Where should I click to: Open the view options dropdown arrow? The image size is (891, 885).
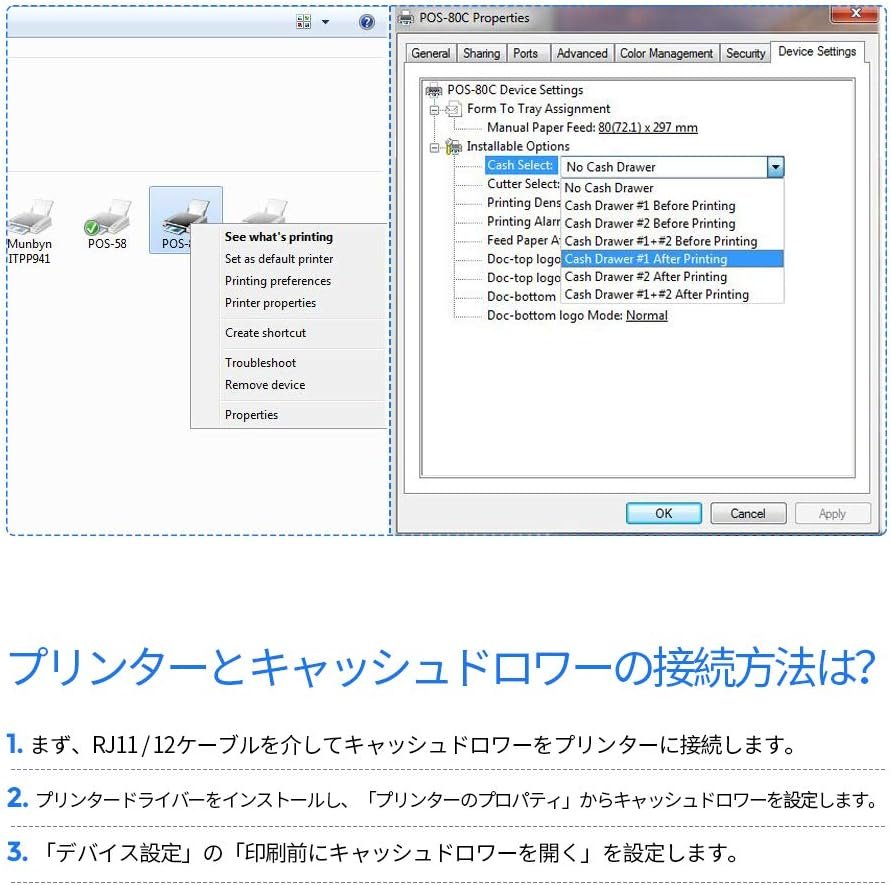click(326, 21)
